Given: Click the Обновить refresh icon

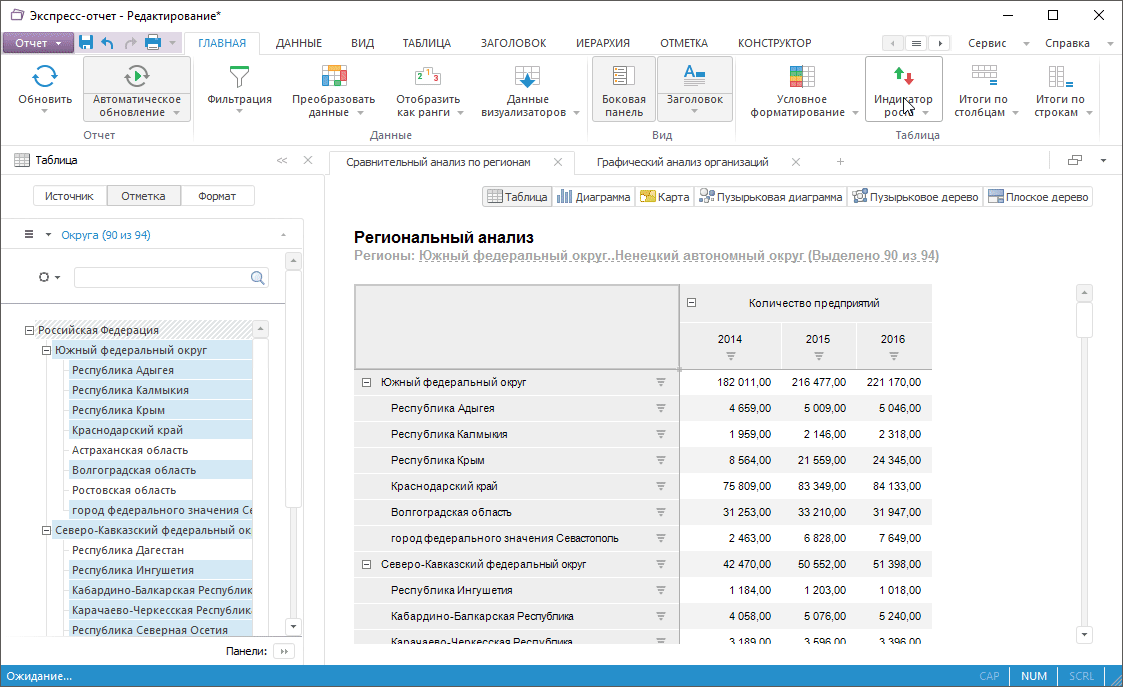Looking at the screenshot, I should tap(45, 77).
